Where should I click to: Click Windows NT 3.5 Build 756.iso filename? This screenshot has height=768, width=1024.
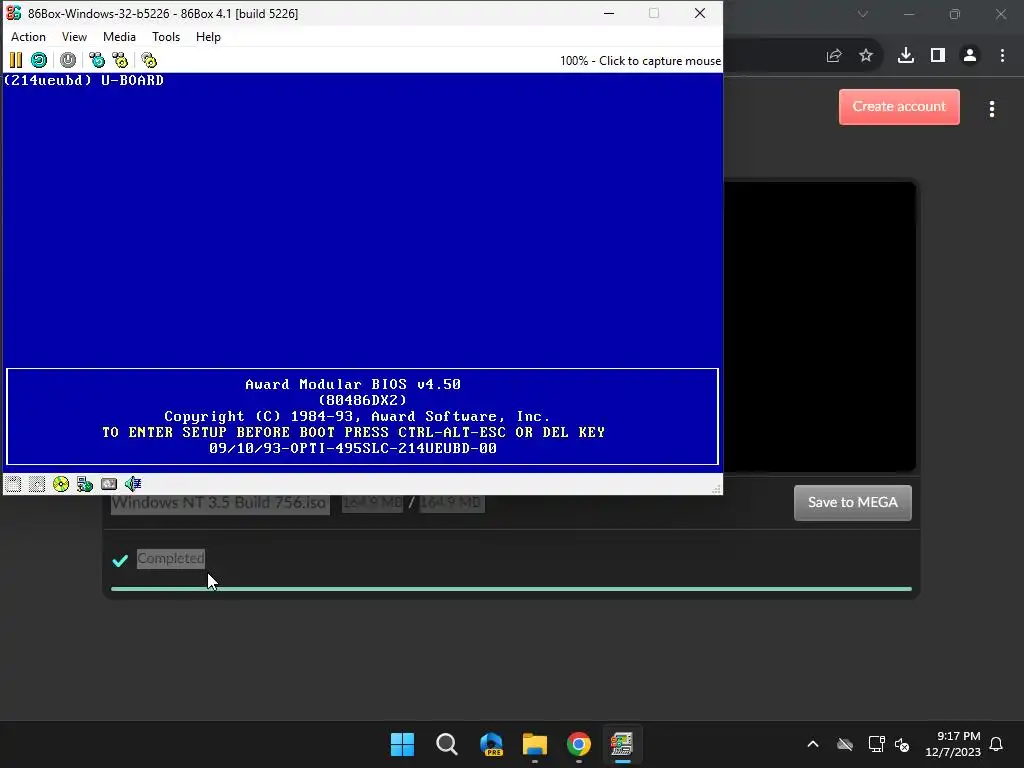pyautogui.click(x=219, y=502)
